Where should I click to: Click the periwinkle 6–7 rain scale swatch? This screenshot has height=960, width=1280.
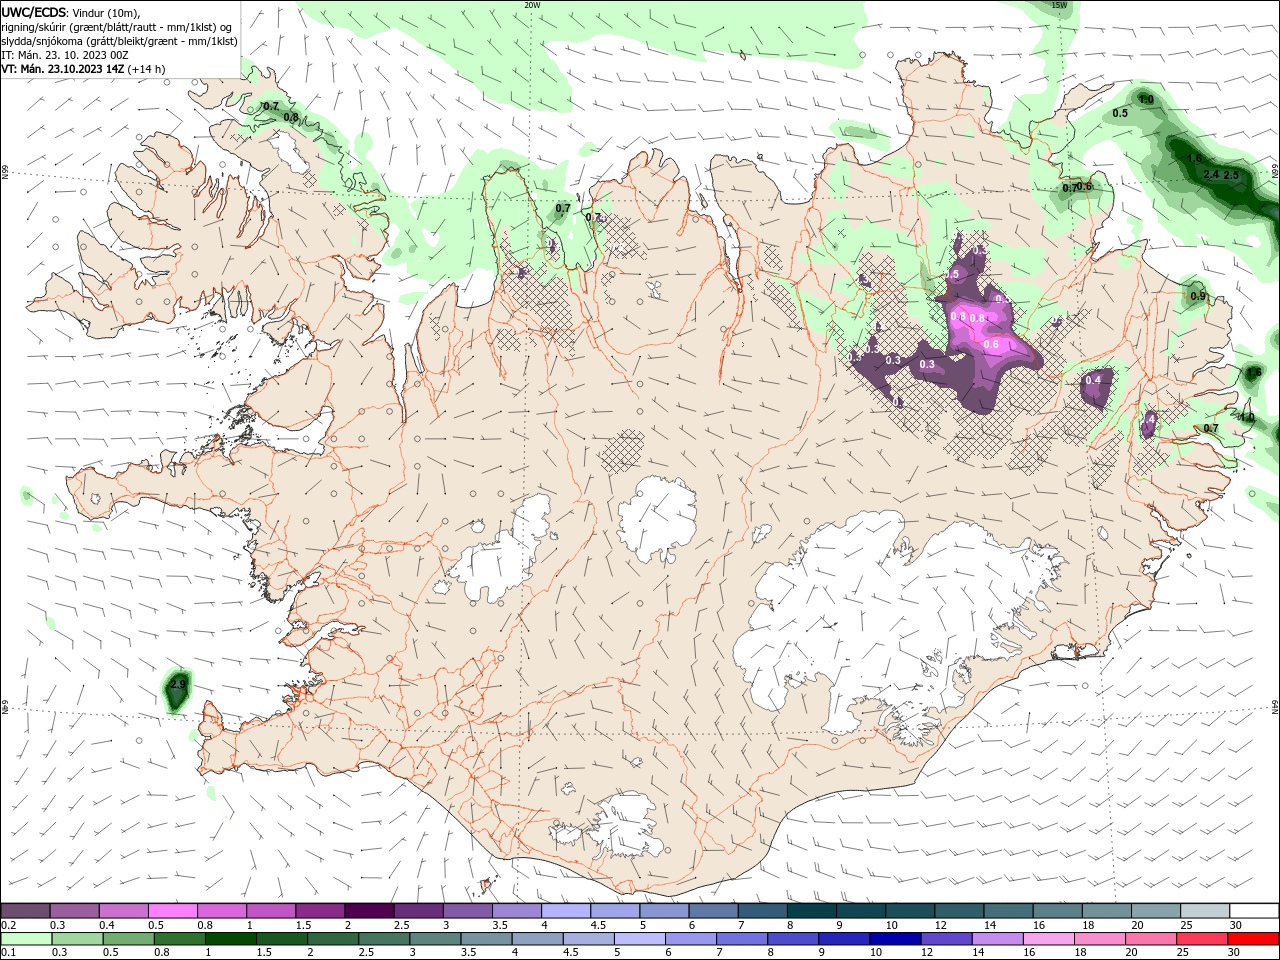(x=690, y=939)
